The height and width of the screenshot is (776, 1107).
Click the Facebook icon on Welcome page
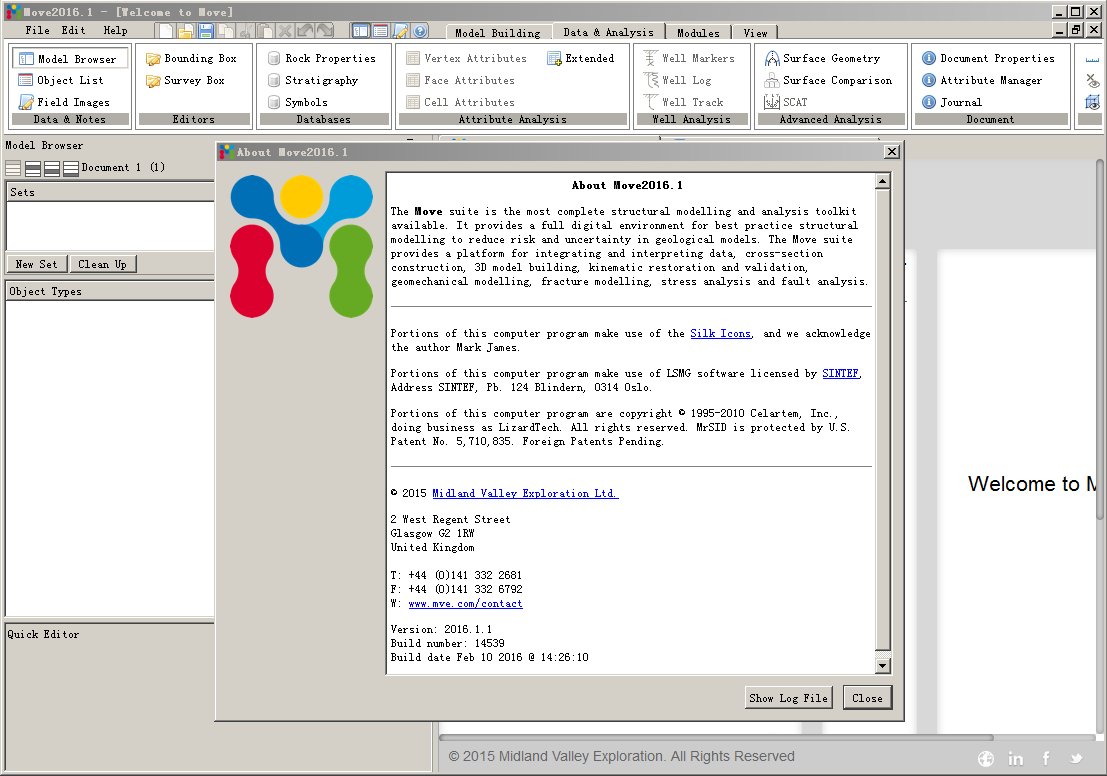[1046, 758]
